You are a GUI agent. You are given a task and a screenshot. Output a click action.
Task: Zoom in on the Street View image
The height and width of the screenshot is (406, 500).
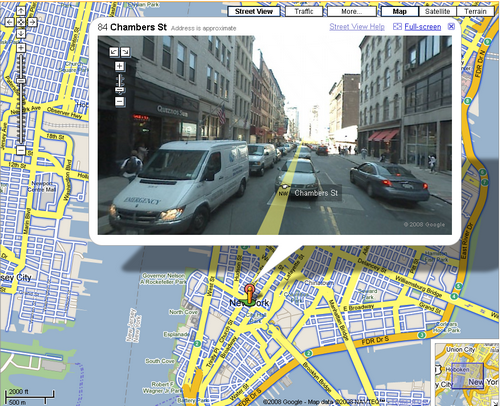pyautogui.click(x=120, y=66)
